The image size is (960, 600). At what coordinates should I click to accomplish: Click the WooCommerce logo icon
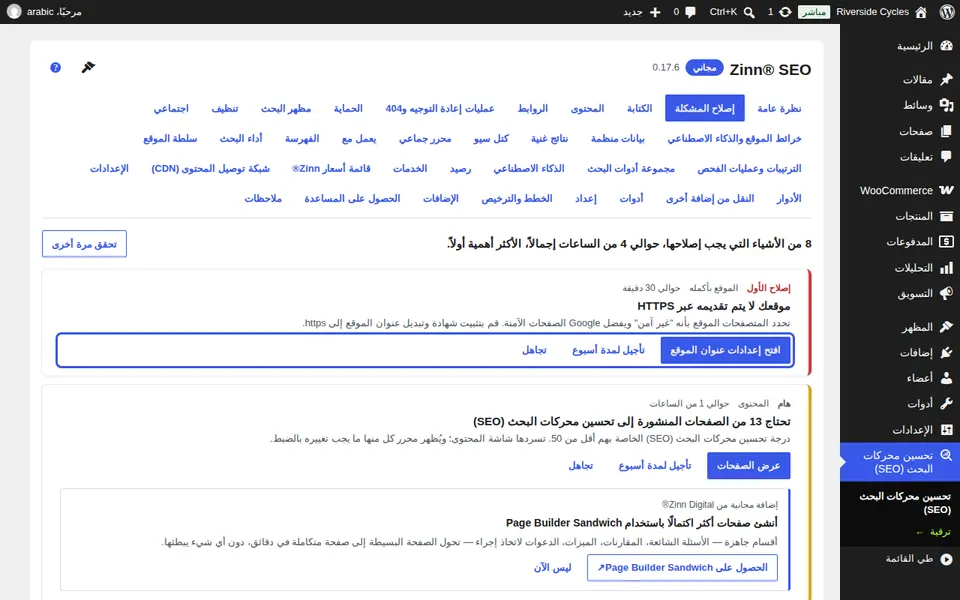[x=947, y=190]
